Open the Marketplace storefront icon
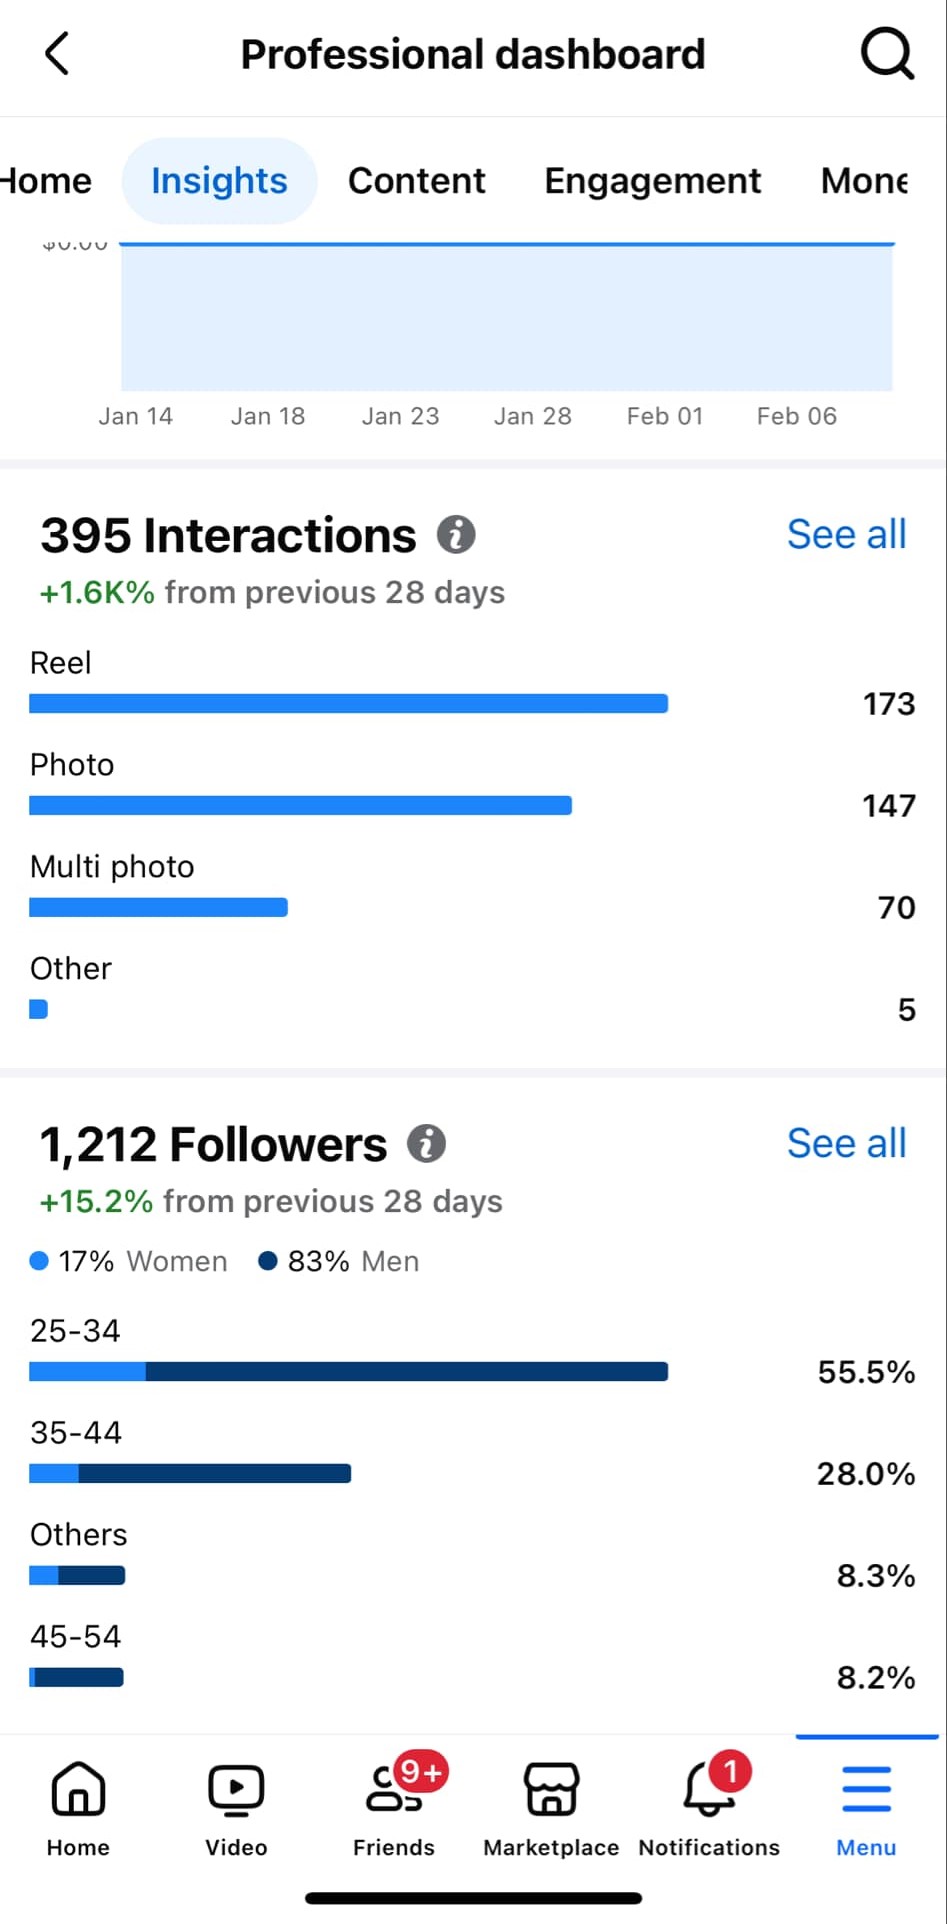This screenshot has width=947, height=1924. (551, 1805)
